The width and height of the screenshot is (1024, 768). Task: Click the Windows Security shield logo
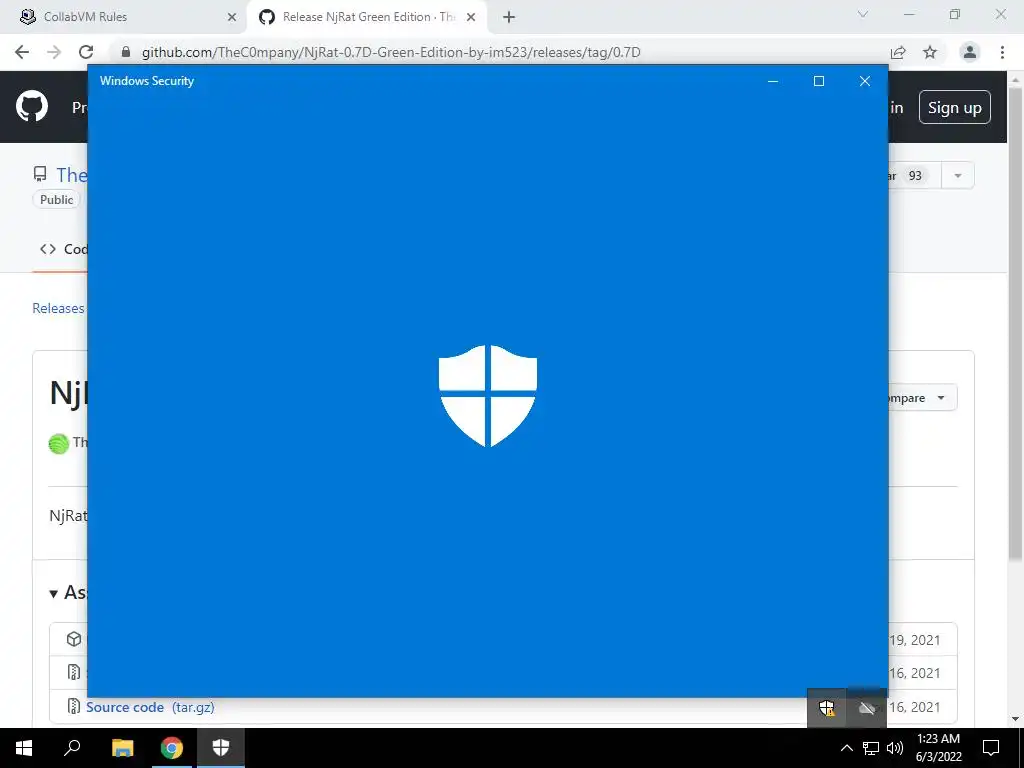[x=488, y=396]
